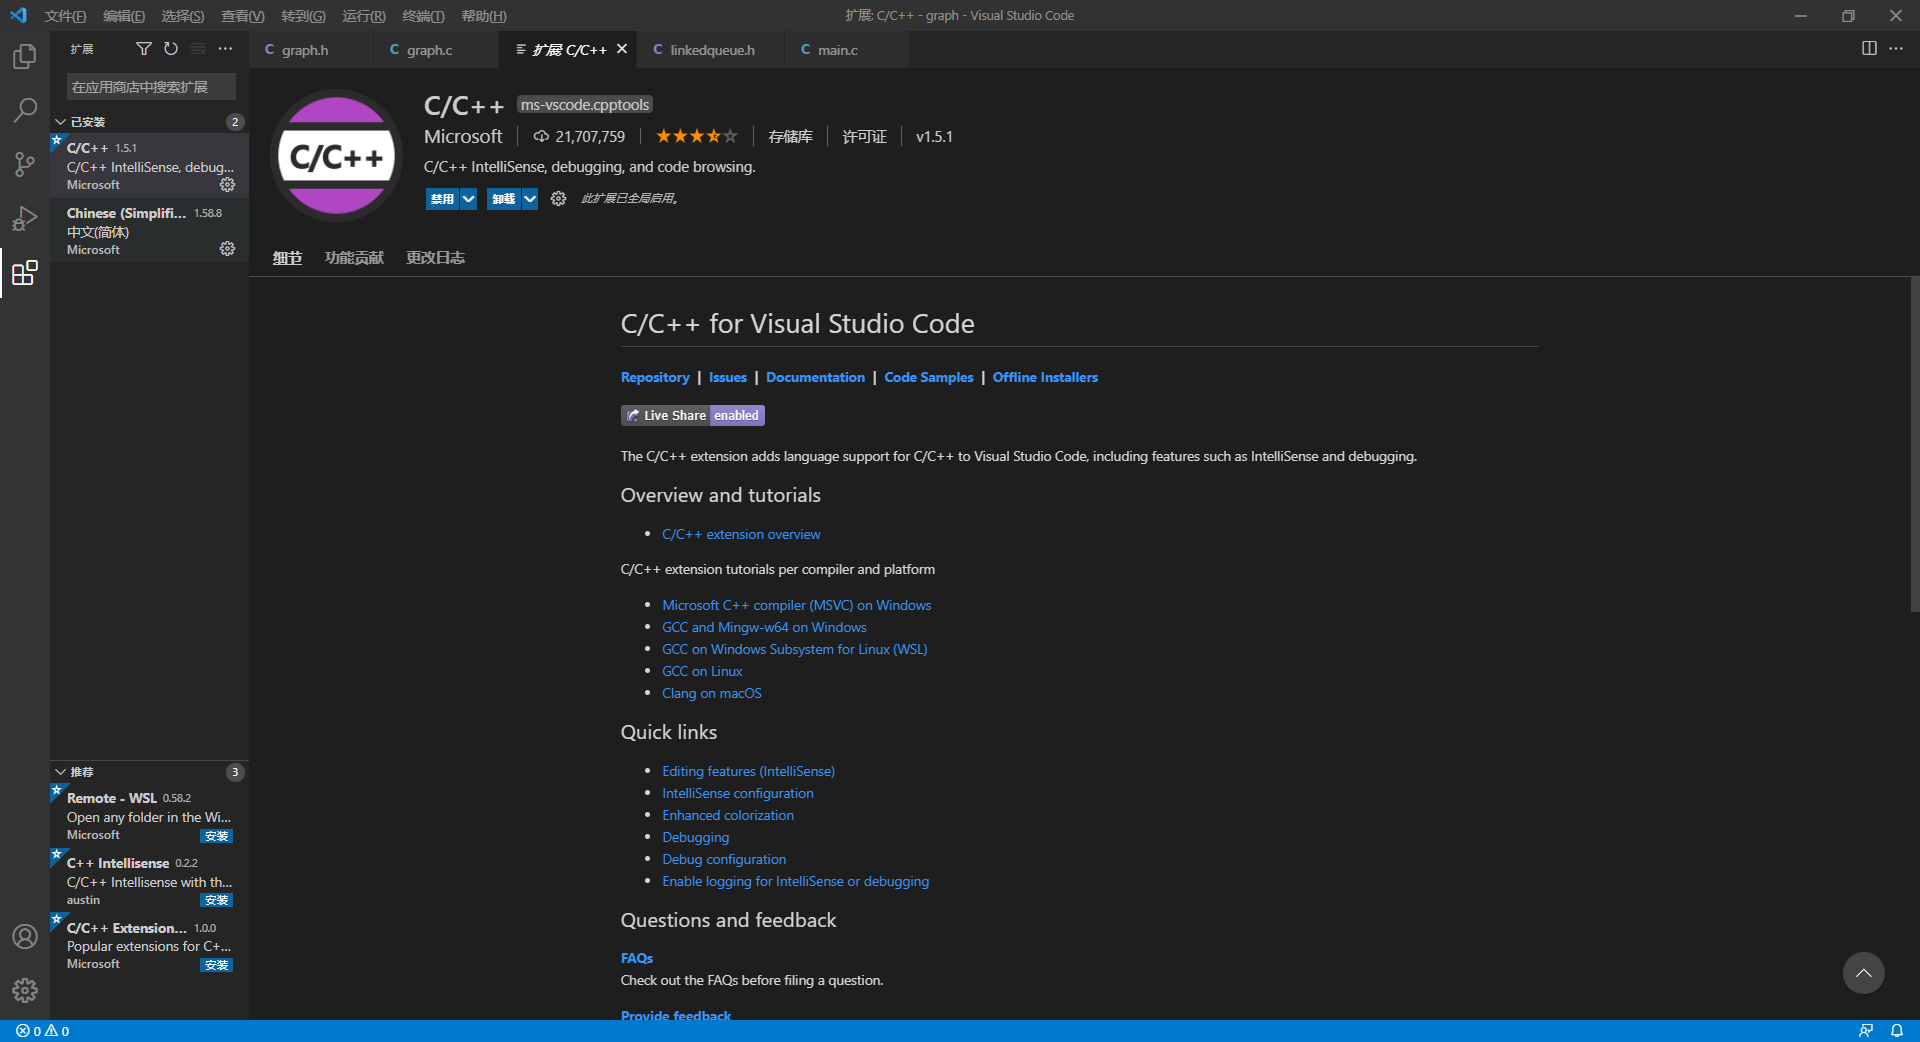Open gear settings for Chinese language pack
1920x1042 pixels.
(x=227, y=249)
